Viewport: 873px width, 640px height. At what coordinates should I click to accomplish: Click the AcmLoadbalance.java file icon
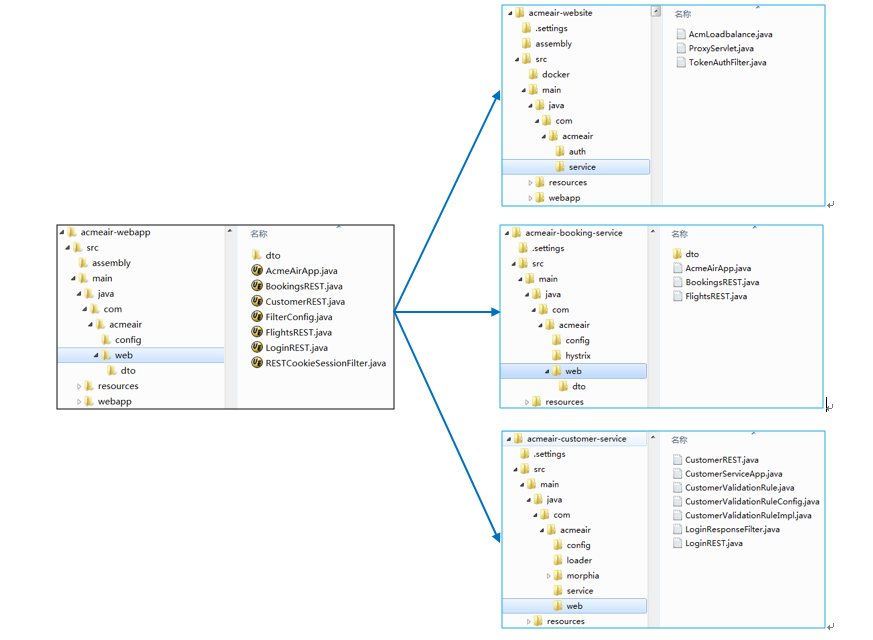pos(681,34)
